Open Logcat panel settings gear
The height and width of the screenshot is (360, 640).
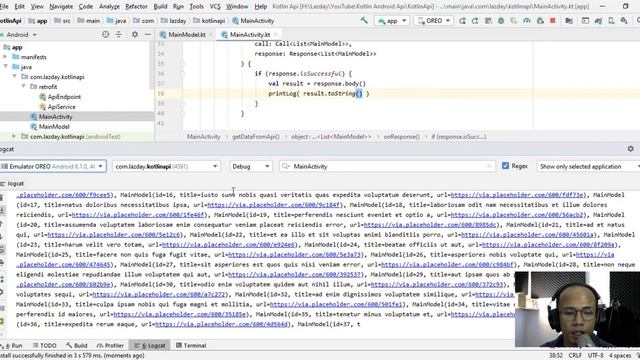click(x=631, y=149)
